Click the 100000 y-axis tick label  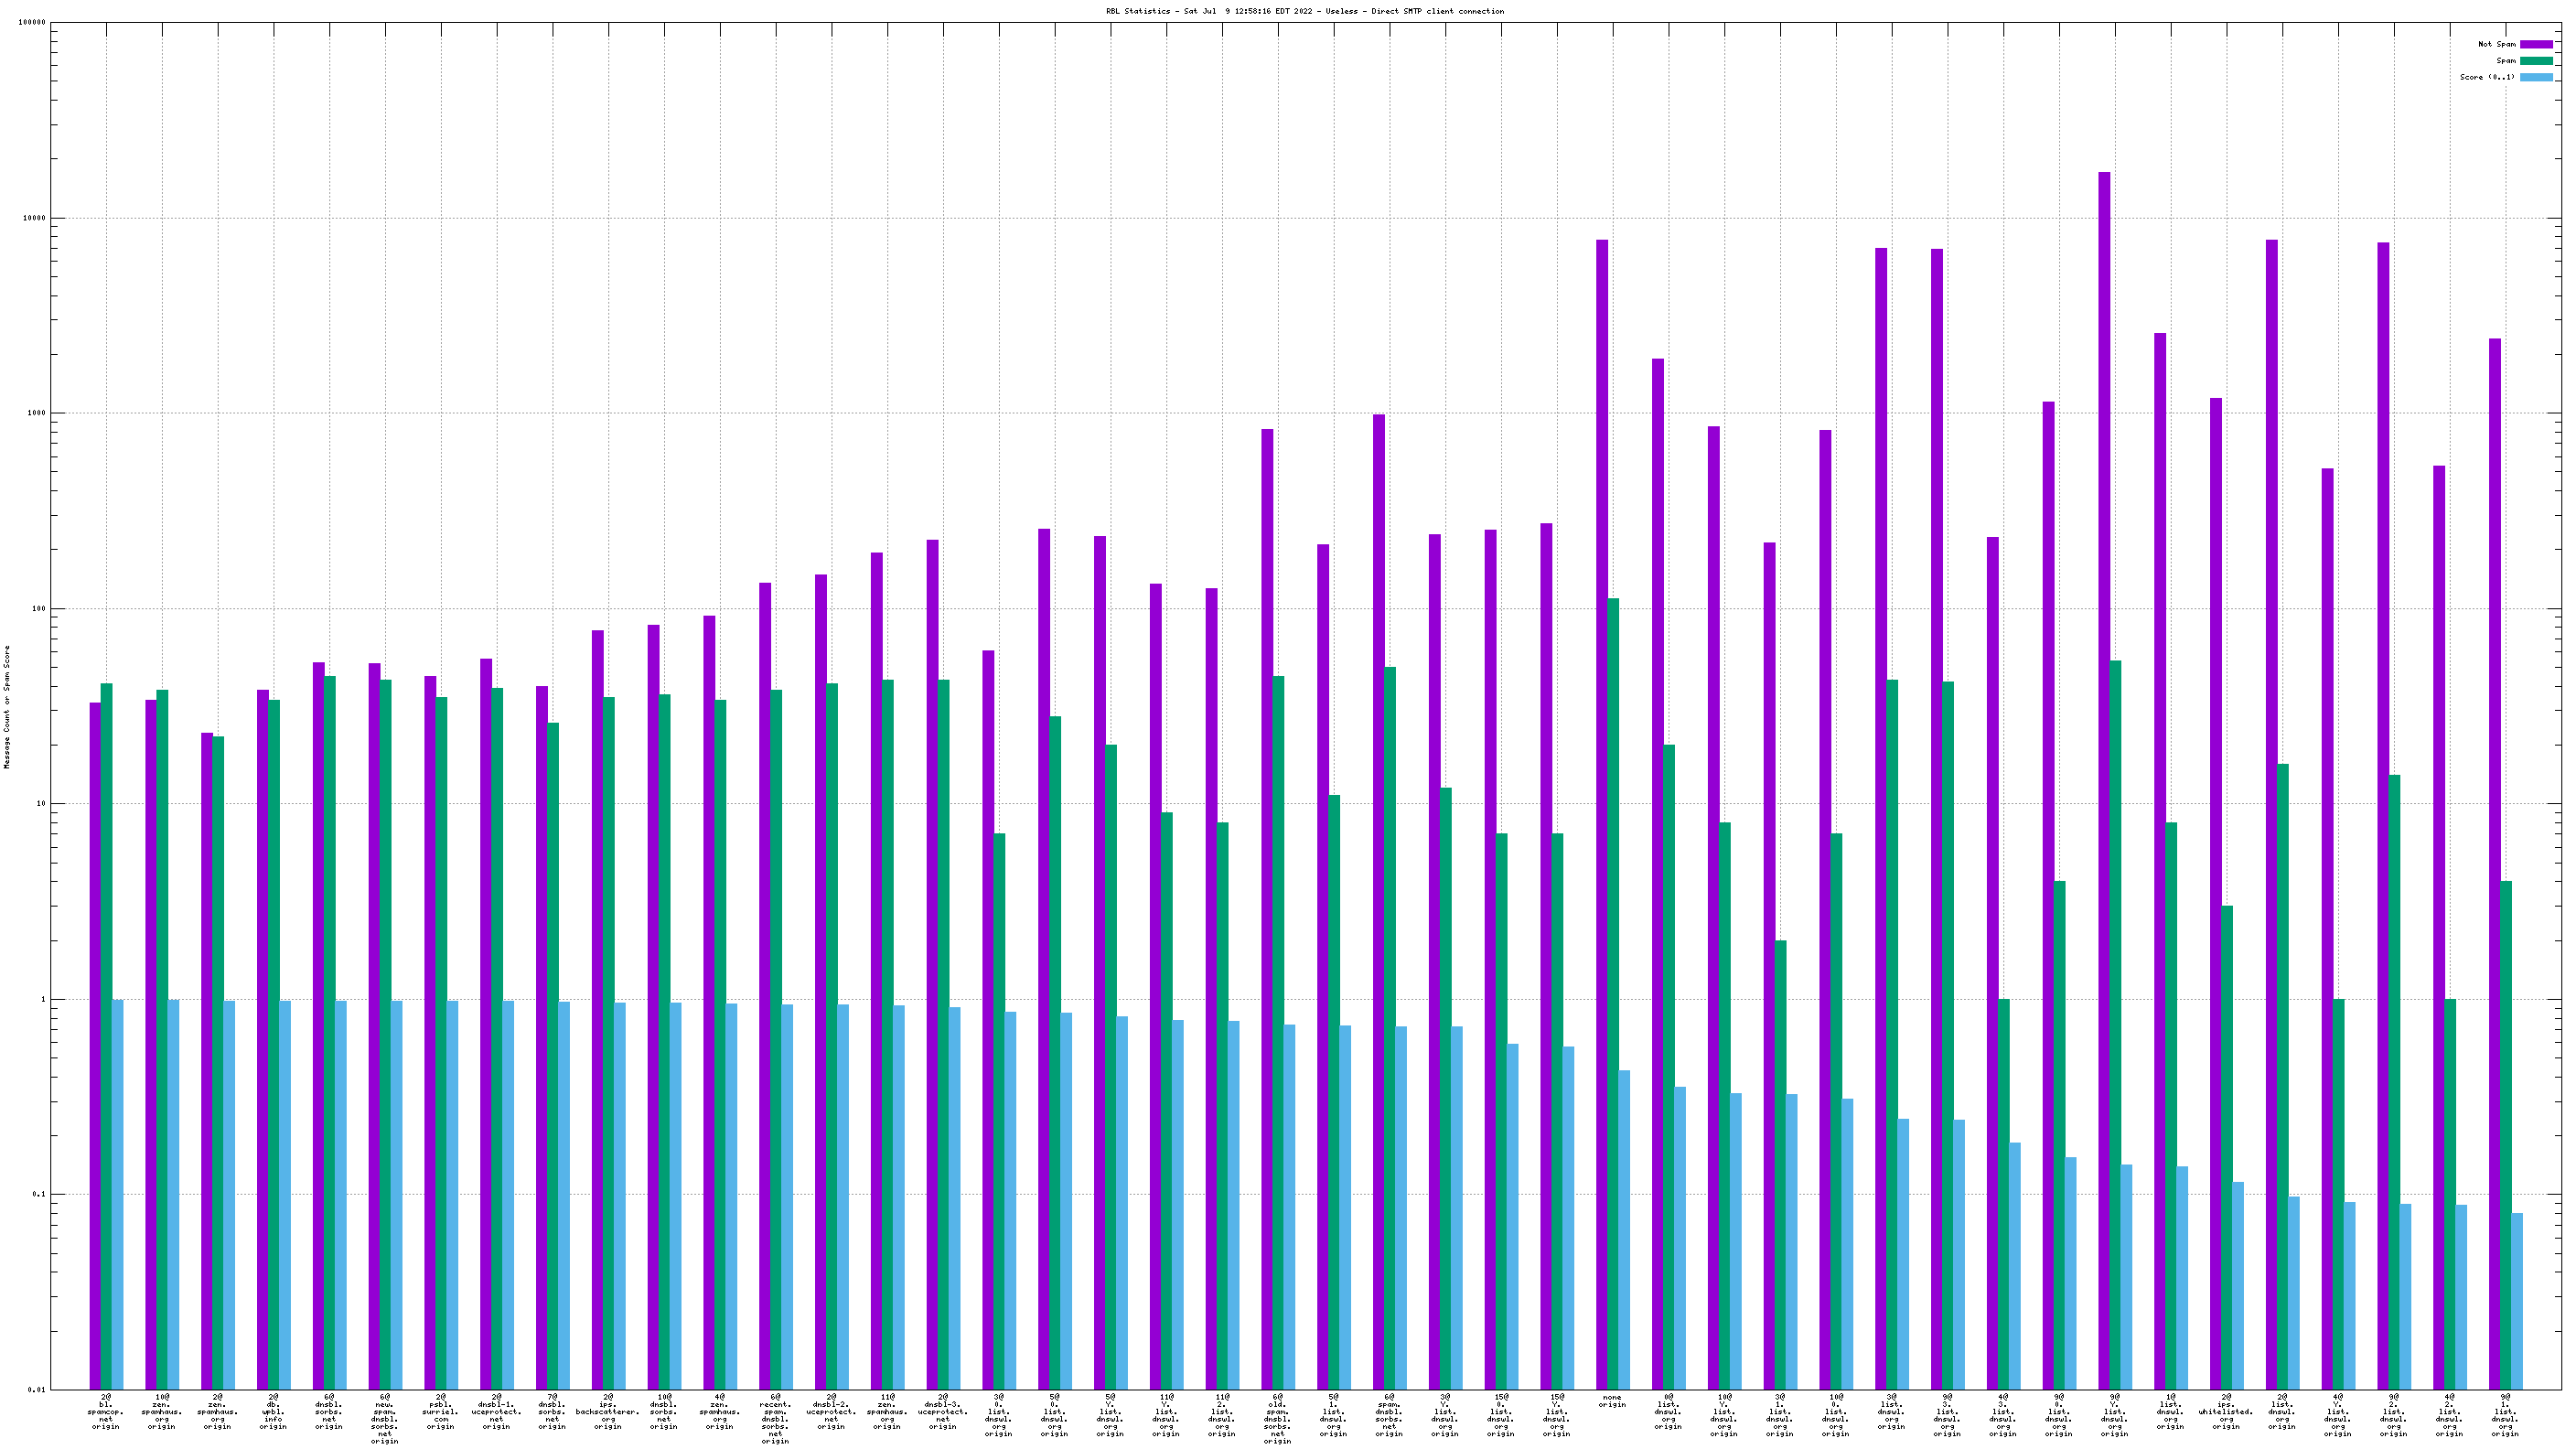32,23
